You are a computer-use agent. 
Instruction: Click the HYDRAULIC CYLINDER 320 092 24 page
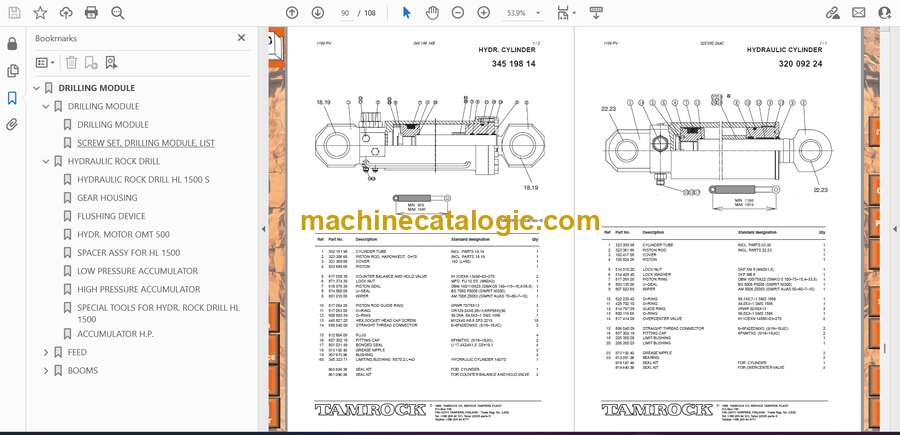(x=717, y=228)
